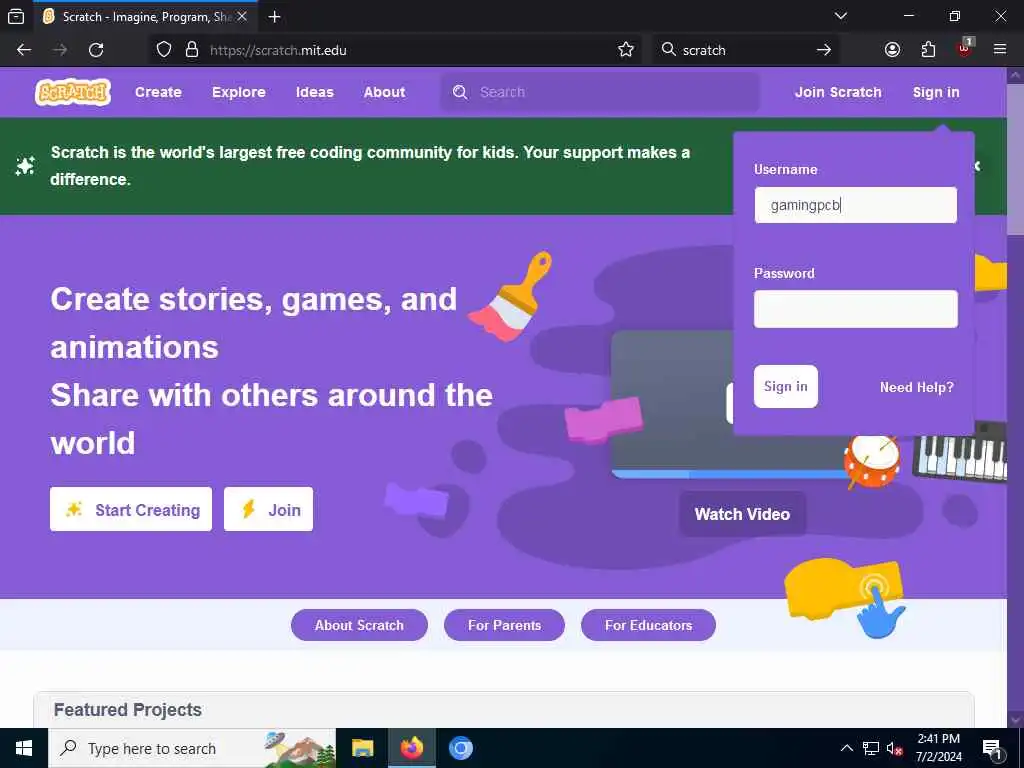Open the extensions puzzle icon
The image size is (1024, 768).
928,50
